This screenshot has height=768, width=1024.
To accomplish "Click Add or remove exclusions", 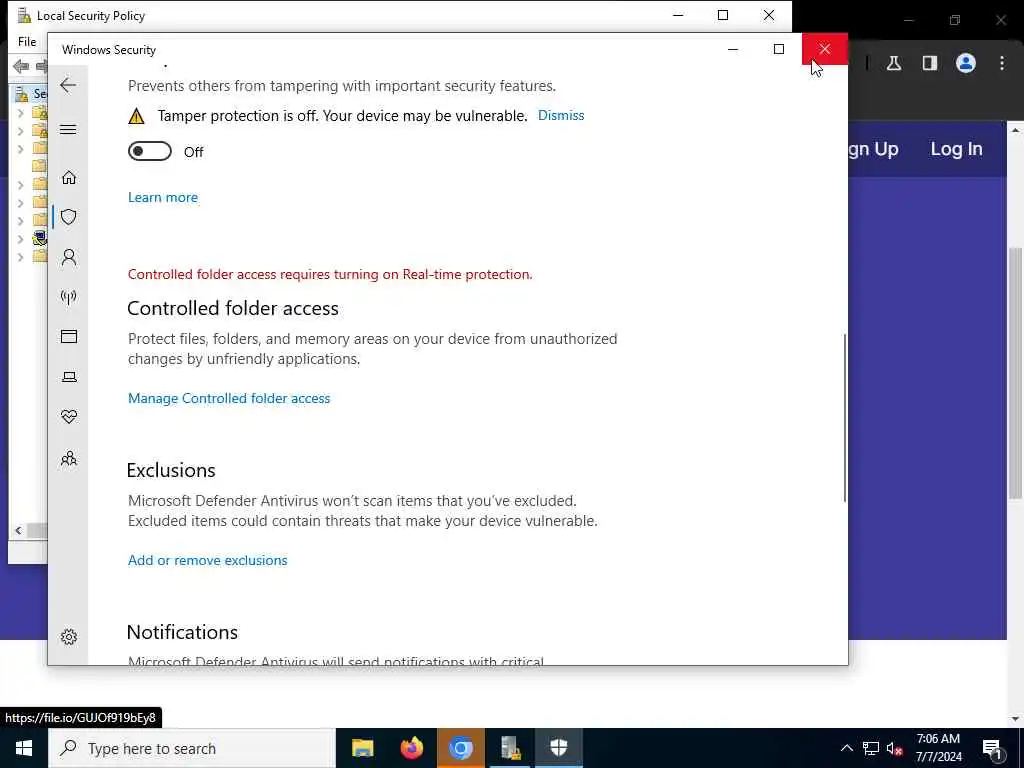I will (208, 560).
